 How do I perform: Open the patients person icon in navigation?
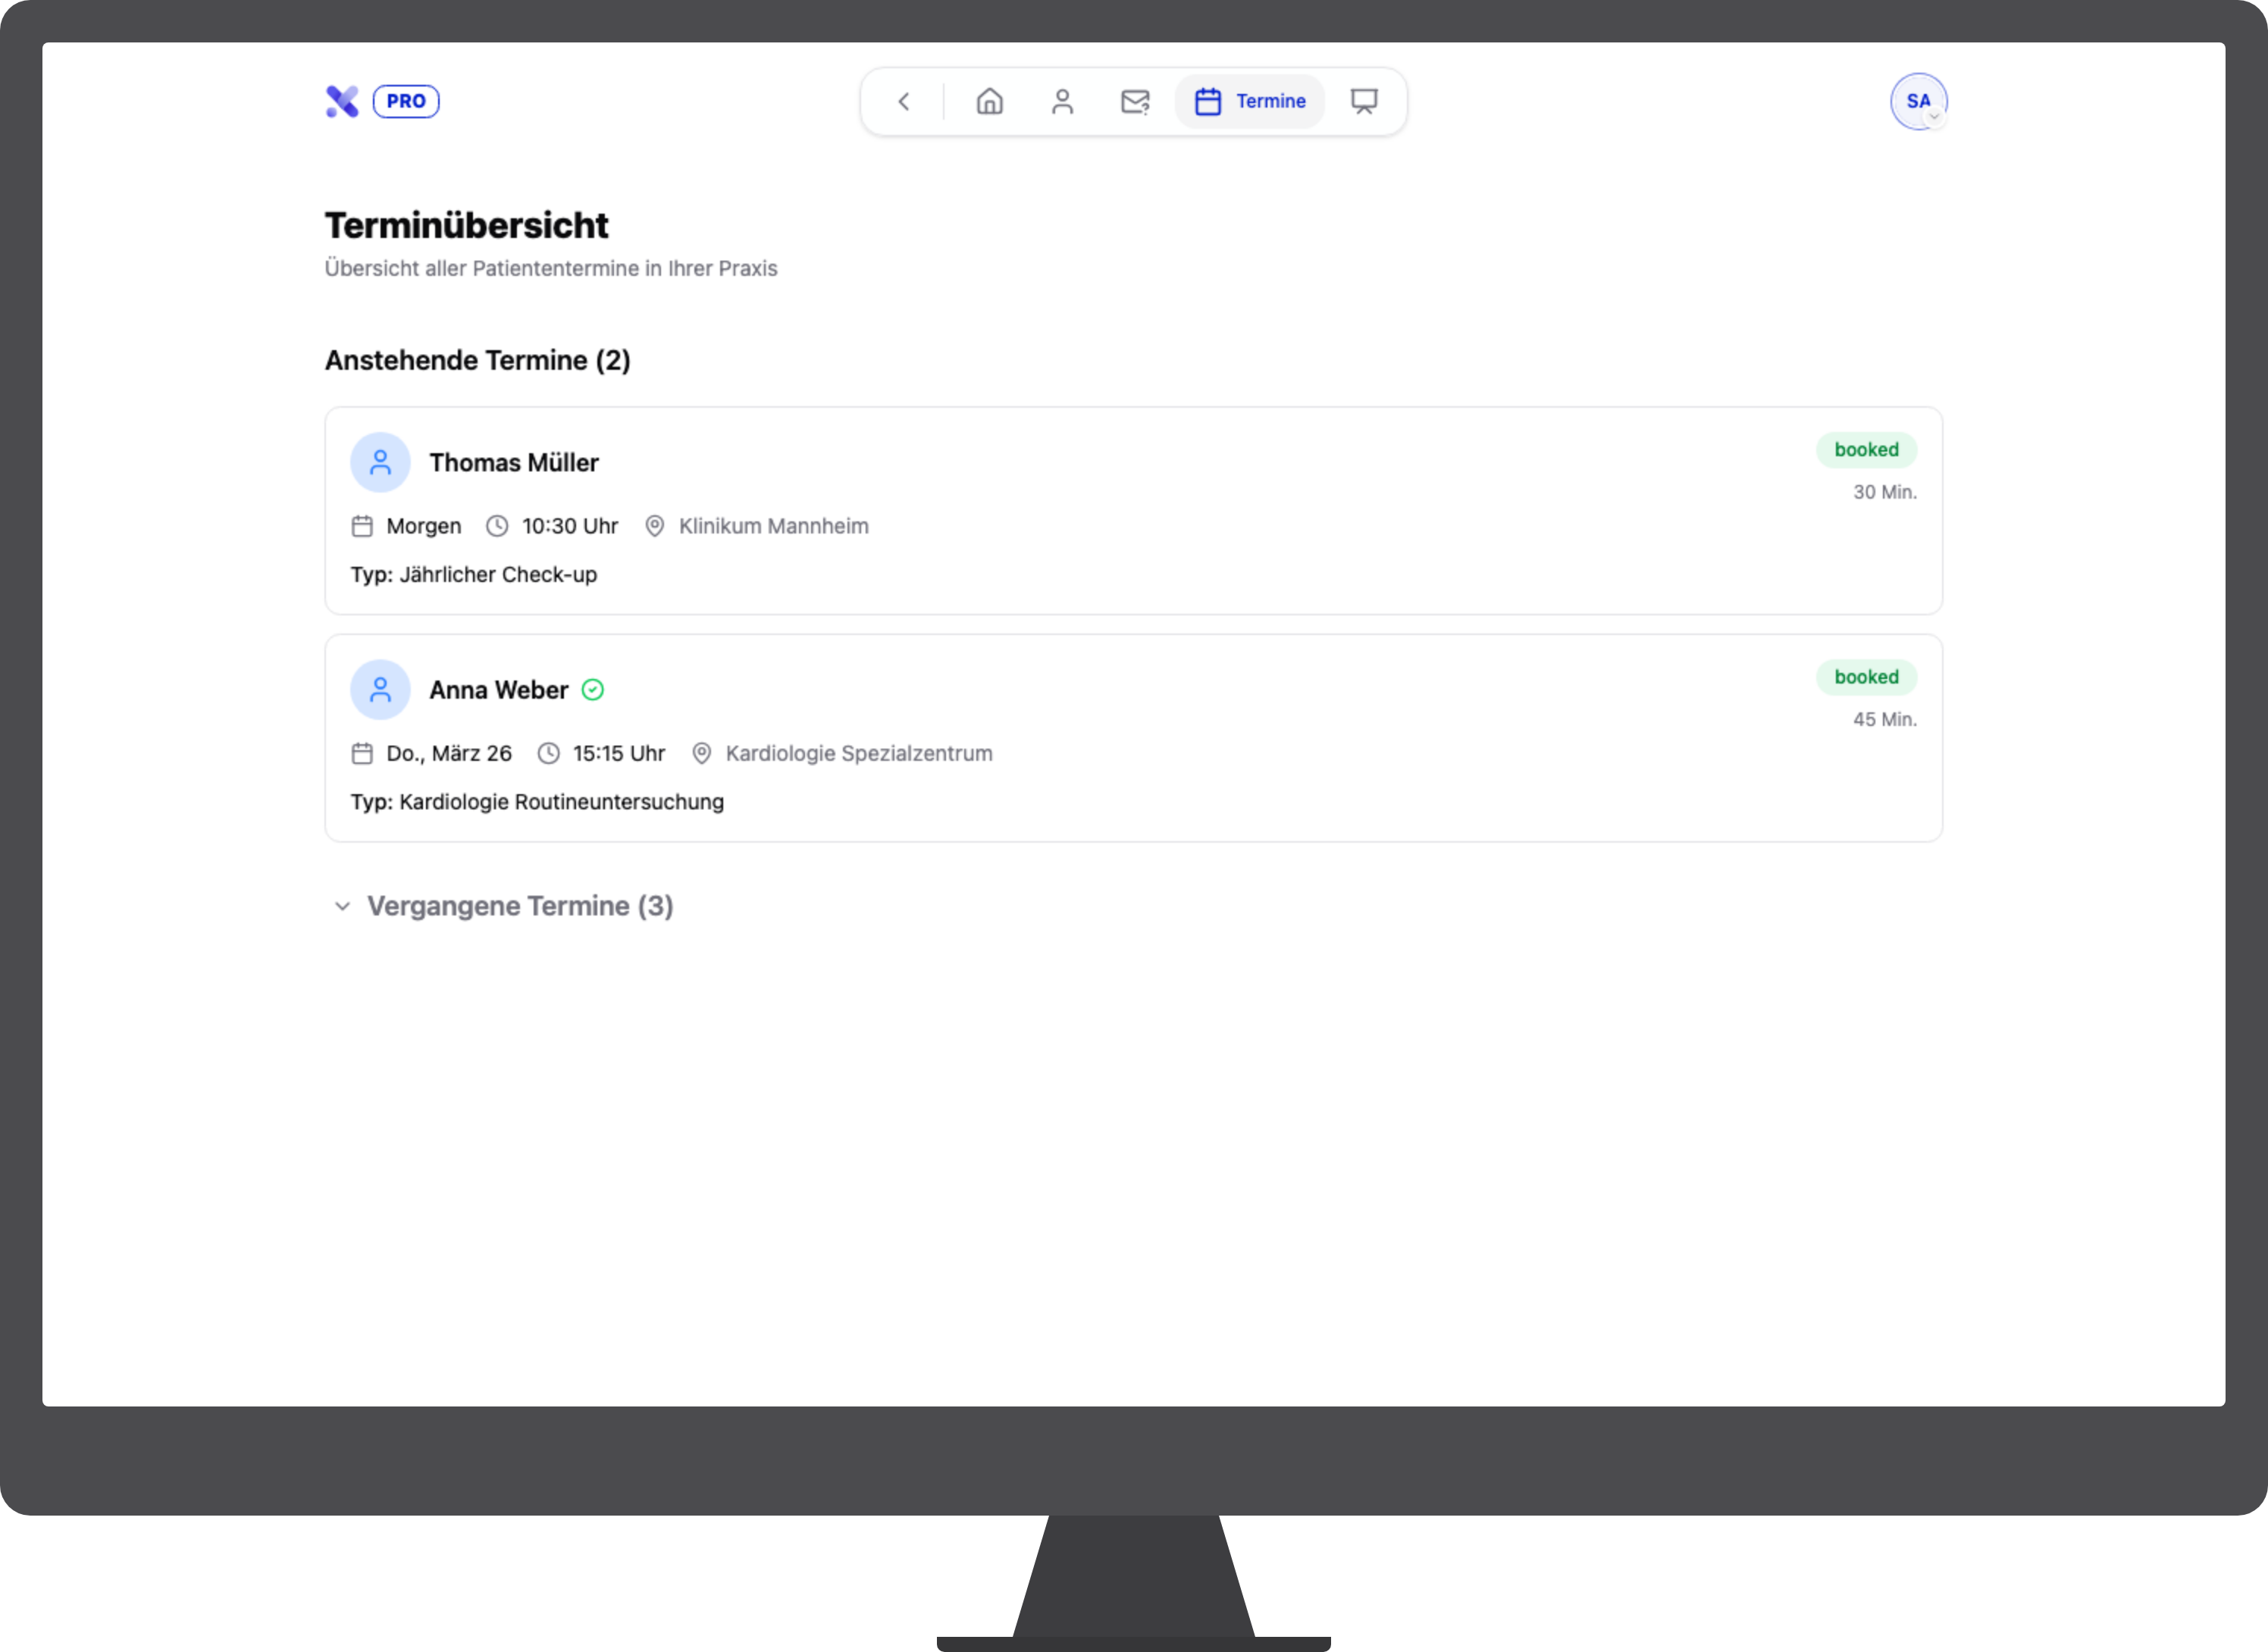pos(1062,101)
